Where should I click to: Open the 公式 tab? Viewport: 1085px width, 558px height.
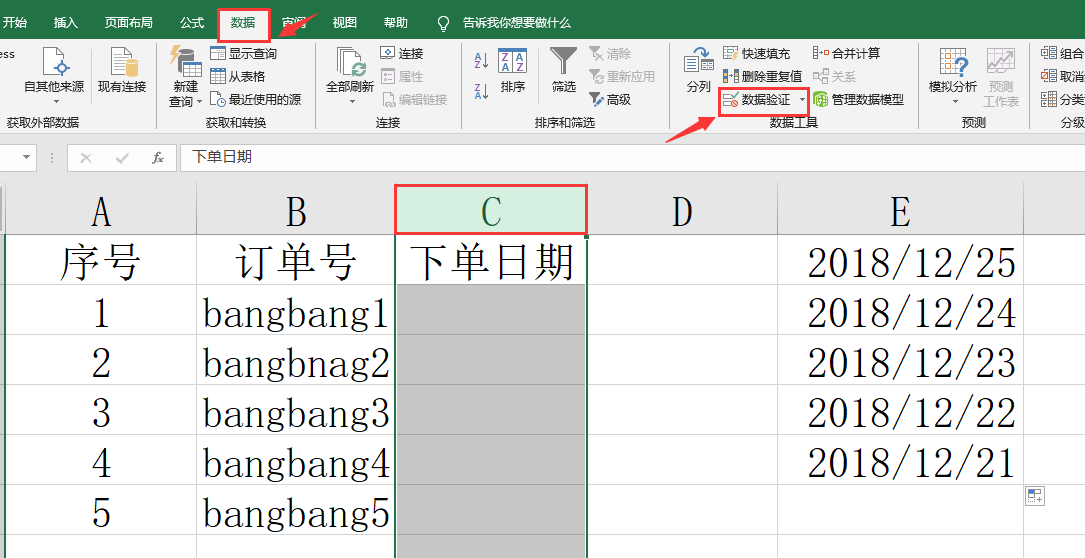[192, 23]
